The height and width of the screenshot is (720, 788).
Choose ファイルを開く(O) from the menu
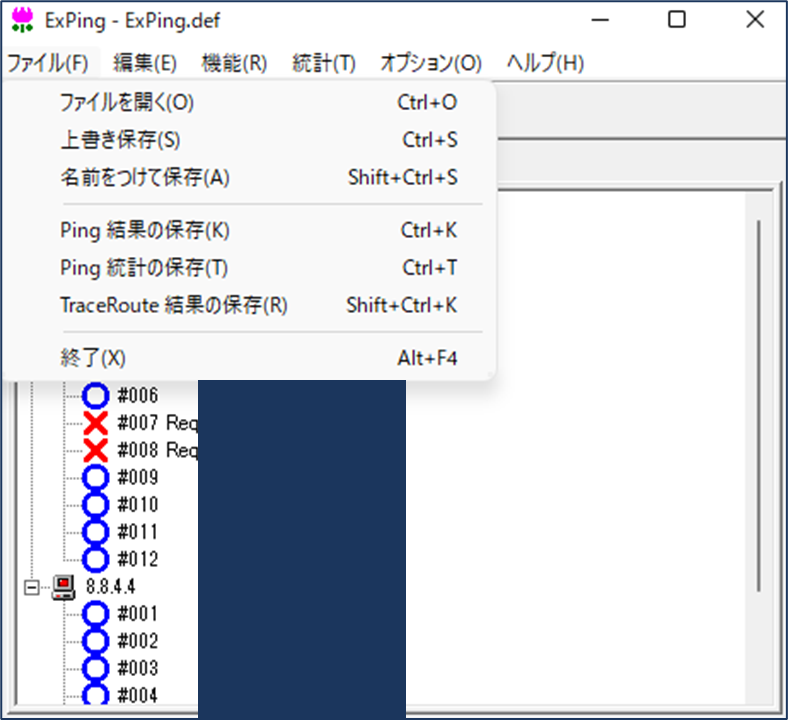[249, 102]
